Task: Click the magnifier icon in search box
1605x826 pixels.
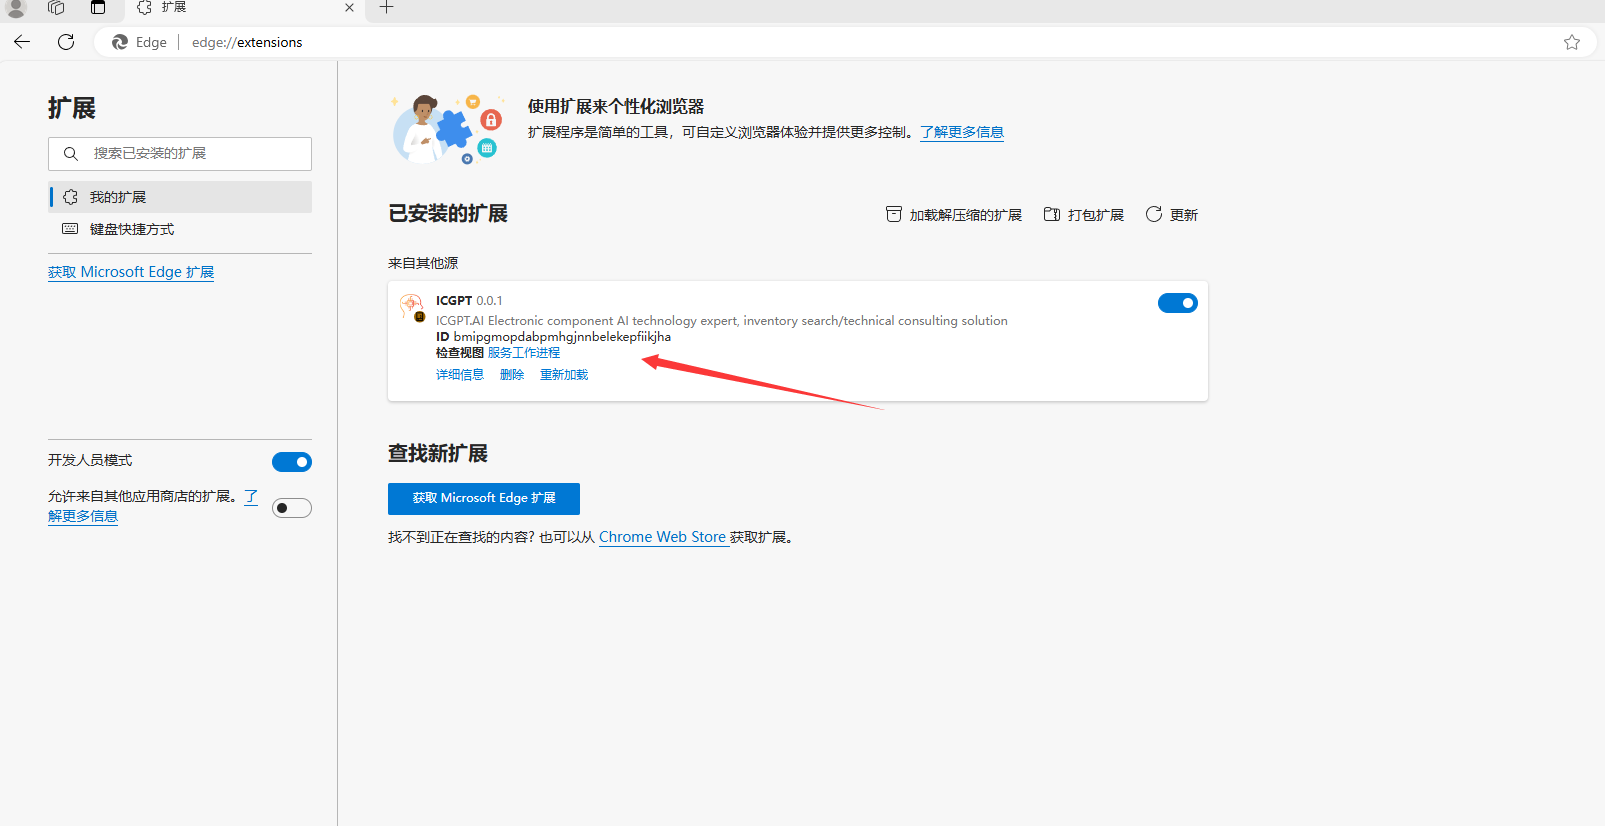Action: click(x=71, y=154)
